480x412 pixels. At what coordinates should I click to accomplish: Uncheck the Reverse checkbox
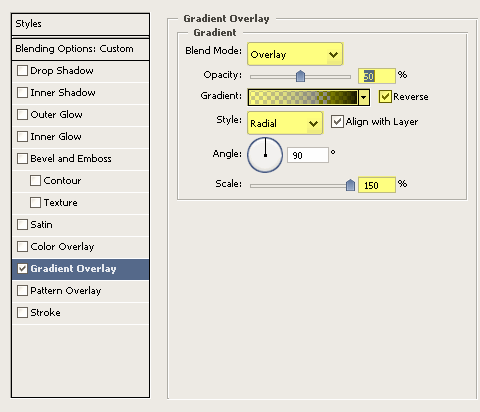tap(385, 97)
